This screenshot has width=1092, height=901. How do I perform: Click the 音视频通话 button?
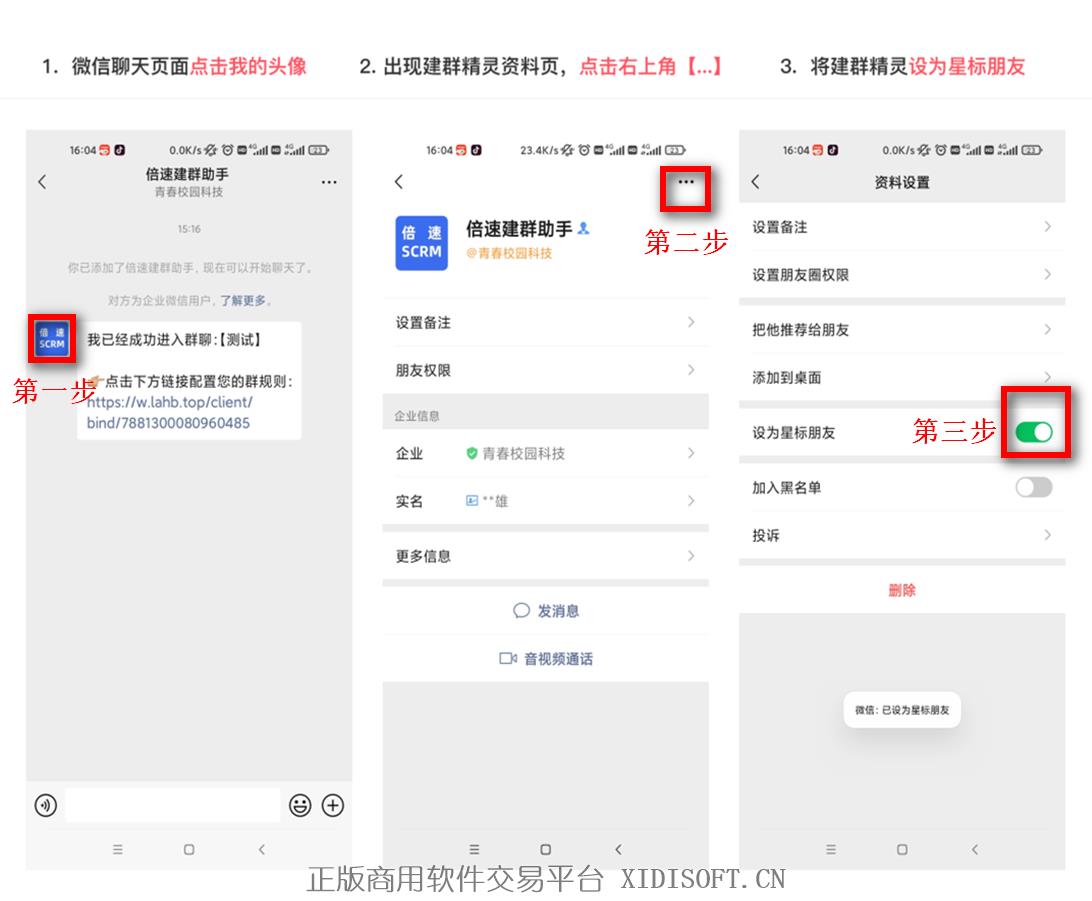[x=545, y=659]
